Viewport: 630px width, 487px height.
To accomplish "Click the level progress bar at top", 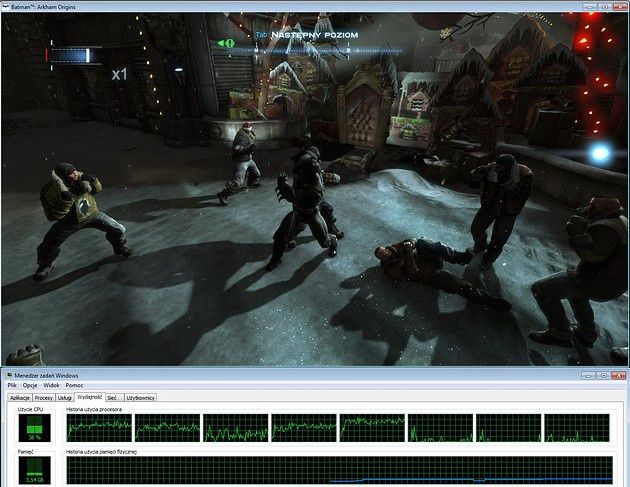I will click(x=317, y=51).
